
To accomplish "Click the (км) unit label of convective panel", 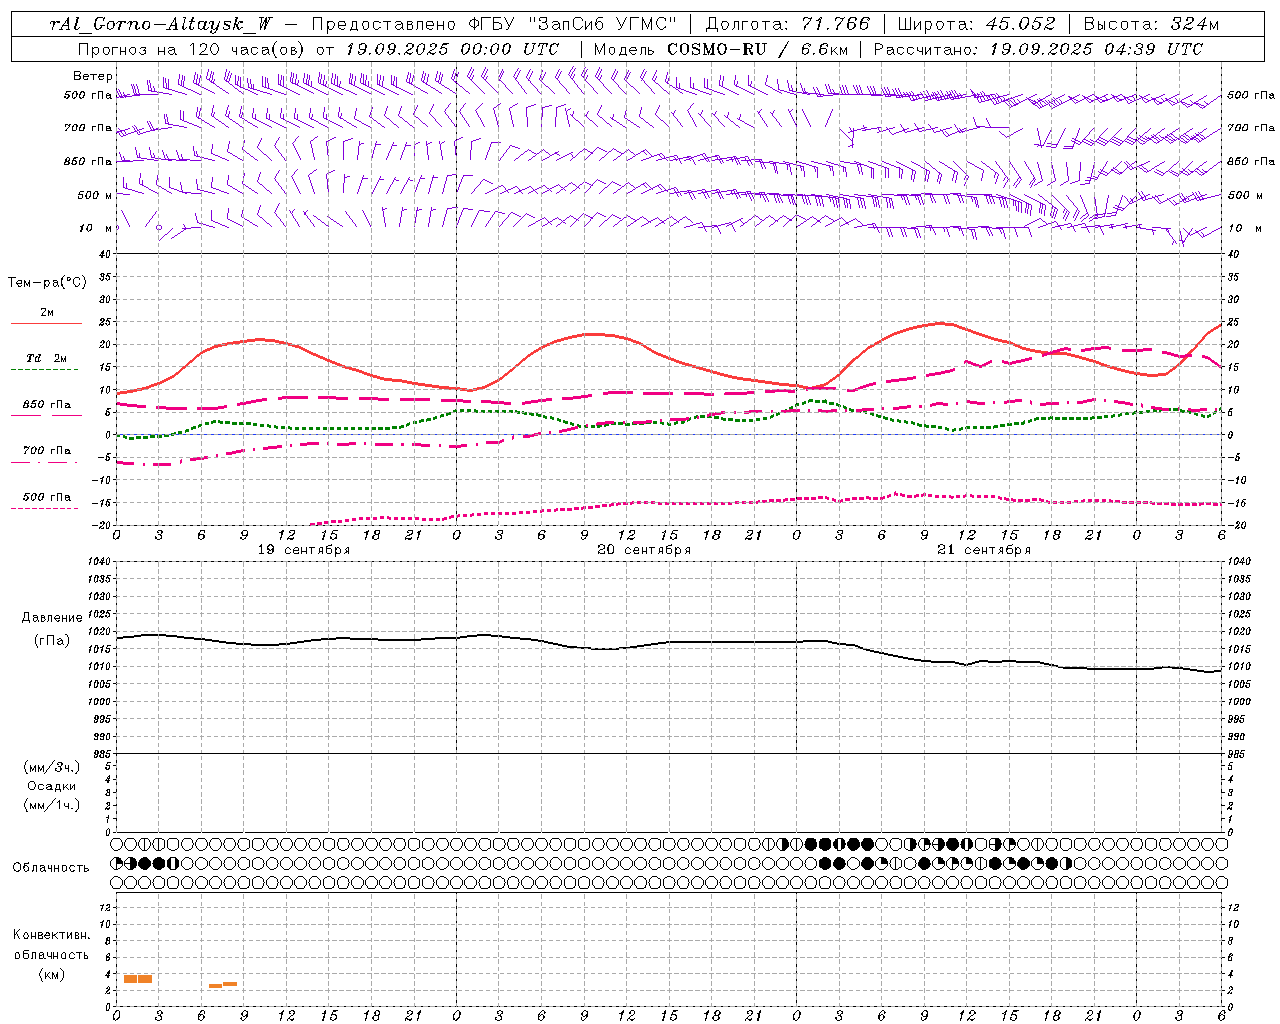I will (x=51, y=974).
